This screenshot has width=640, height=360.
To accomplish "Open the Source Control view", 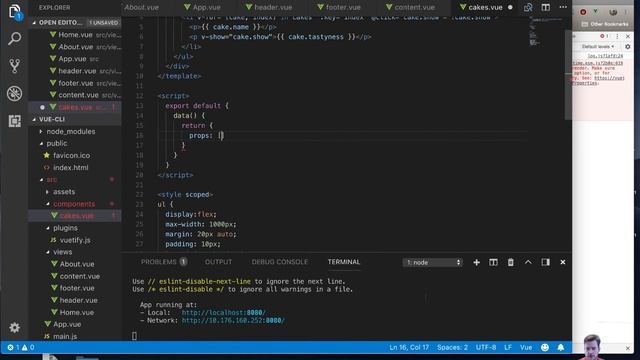I will pos(14,66).
